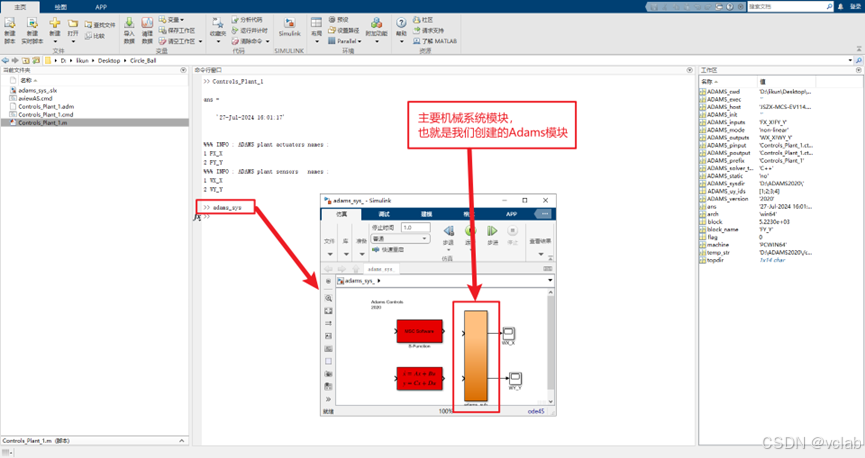The height and width of the screenshot is (458, 865).
Task: Click the New Live Script icon
Action: click(x=32, y=23)
